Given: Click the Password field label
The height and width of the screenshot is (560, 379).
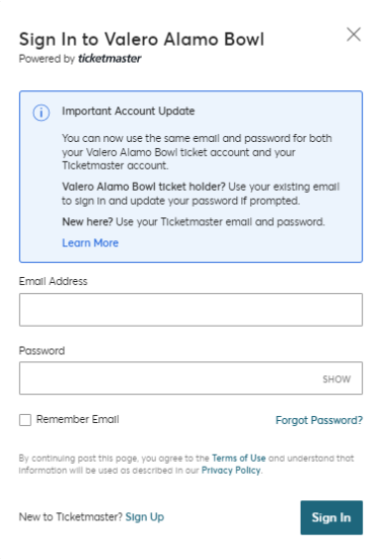Looking at the screenshot, I should pyautogui.click(x=42, y=351).
